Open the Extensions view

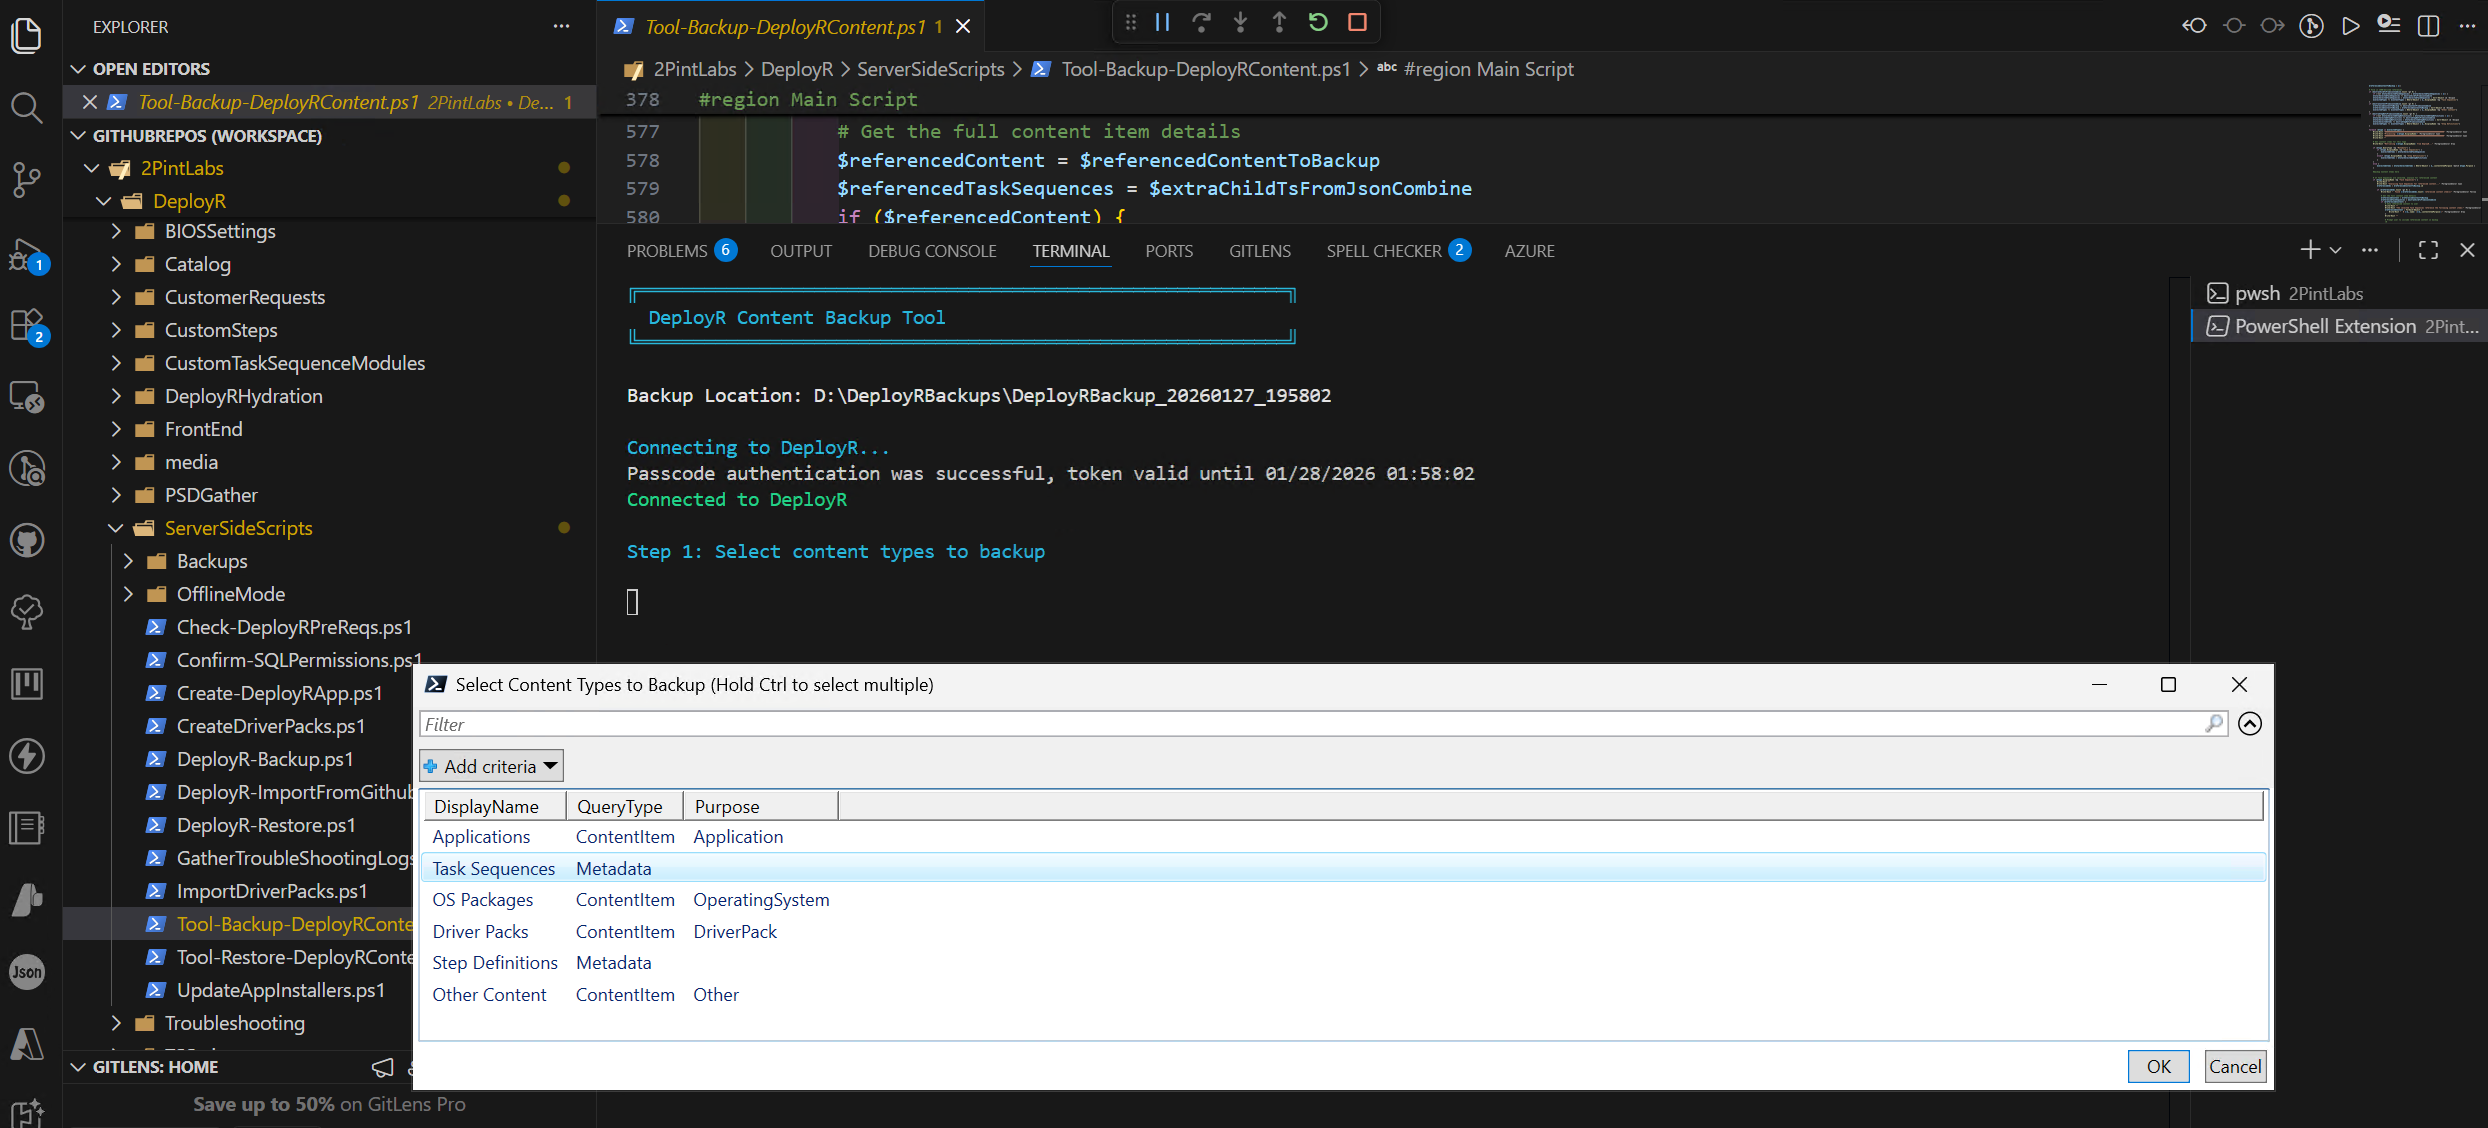click(27, 326)
